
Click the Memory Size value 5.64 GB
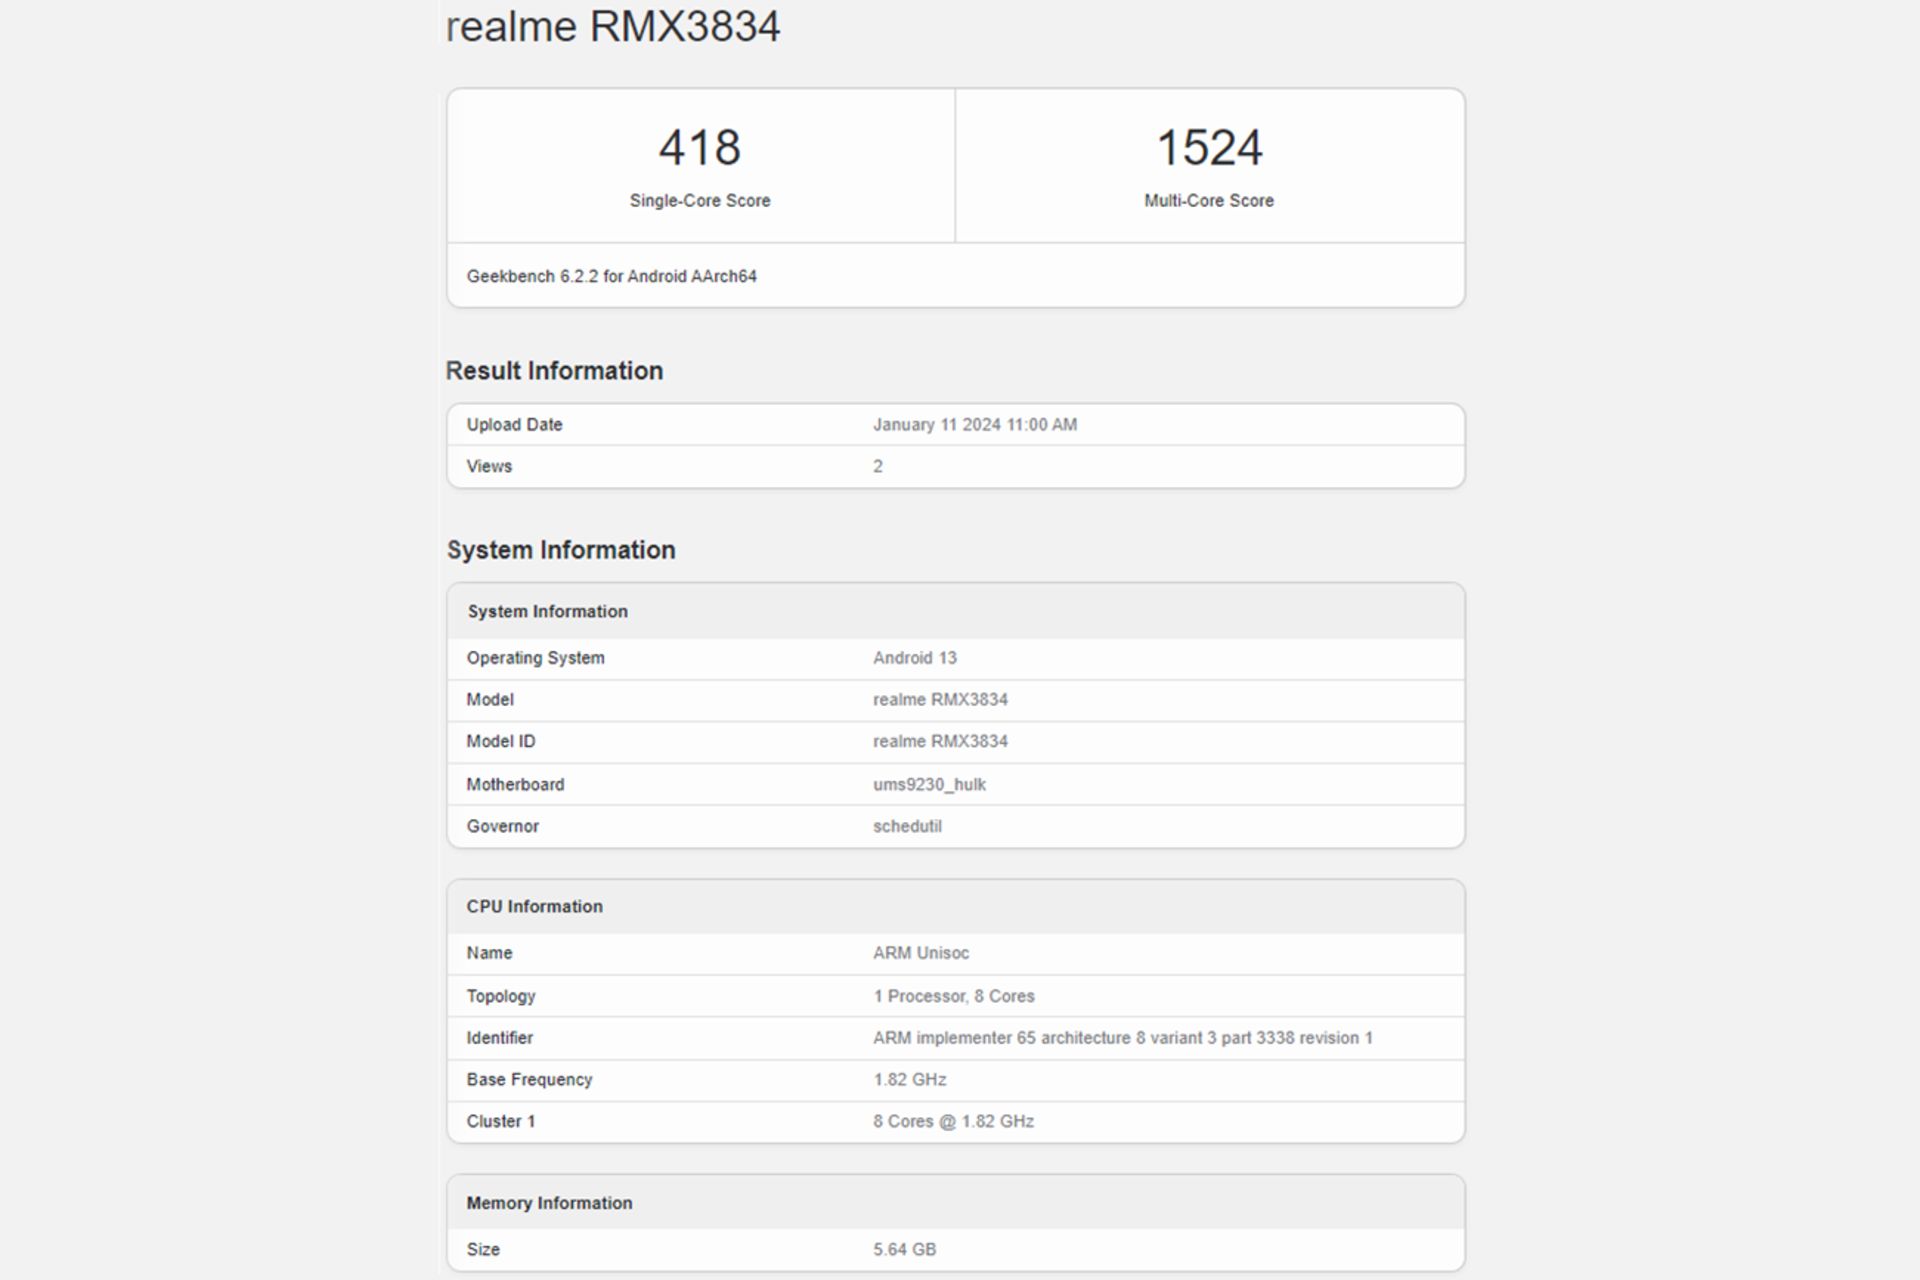904,1250
